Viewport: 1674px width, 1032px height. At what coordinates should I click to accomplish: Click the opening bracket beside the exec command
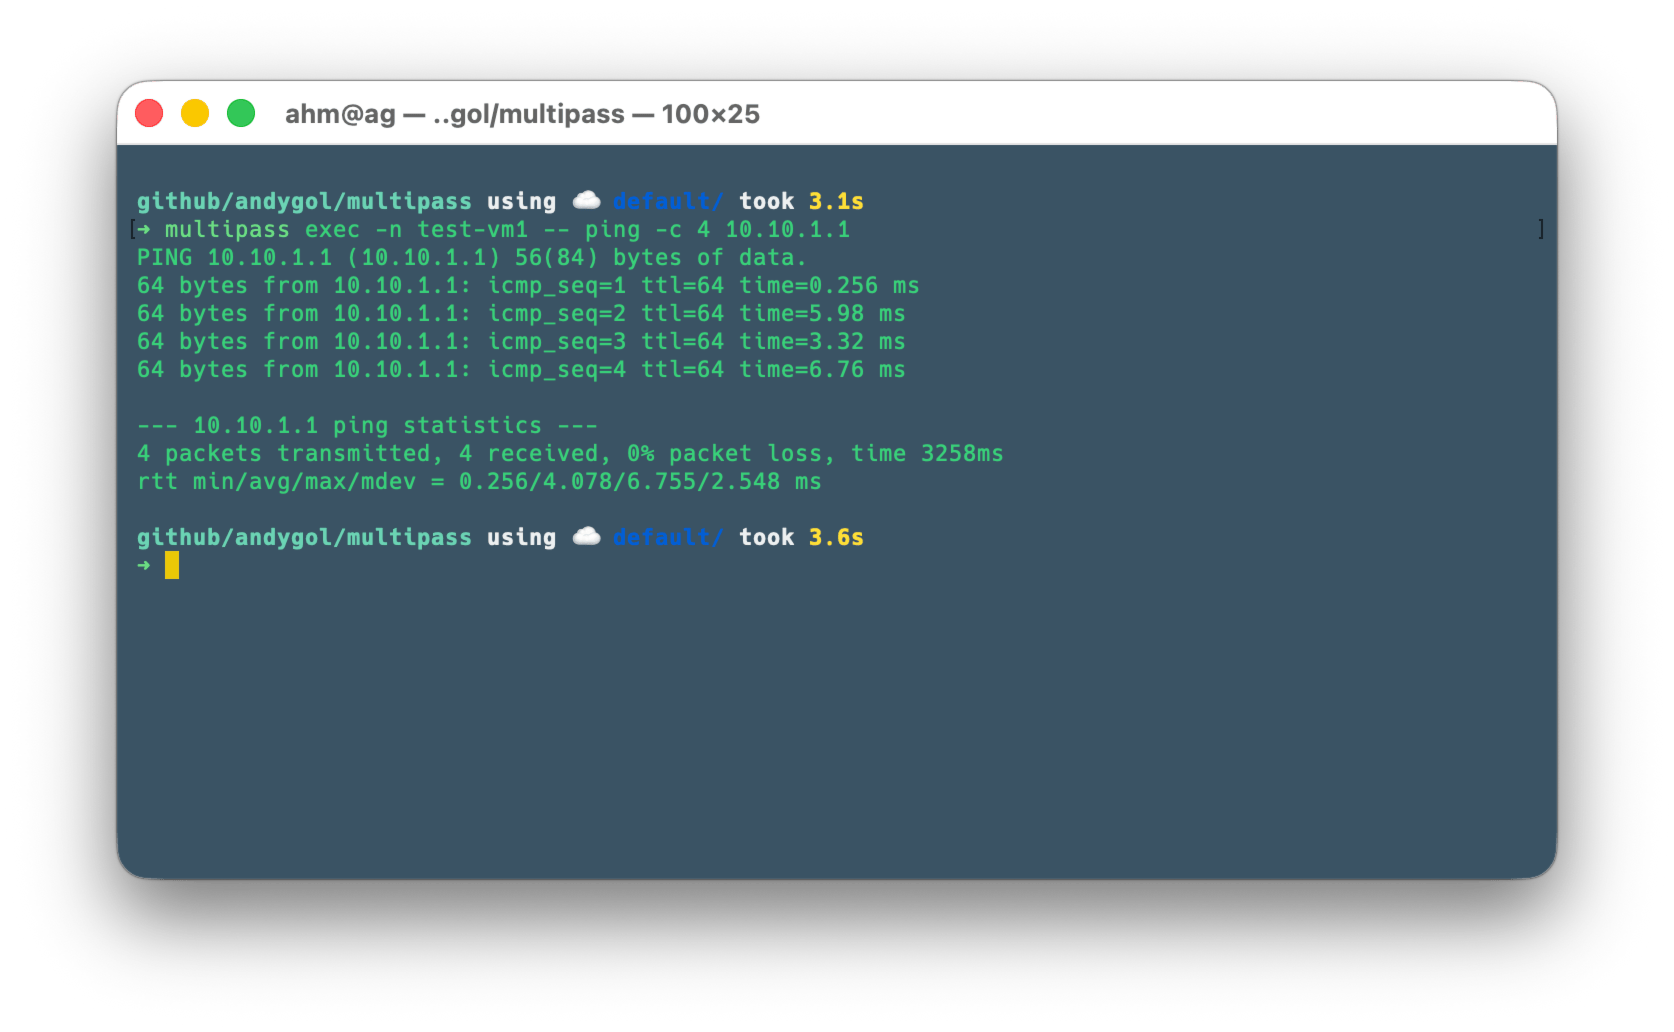[131, 228]
